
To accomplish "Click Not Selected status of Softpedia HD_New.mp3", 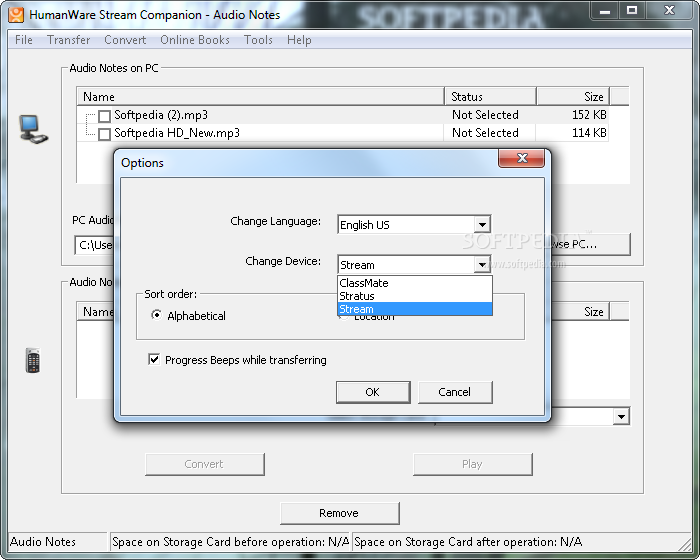I will click(485, 133).
